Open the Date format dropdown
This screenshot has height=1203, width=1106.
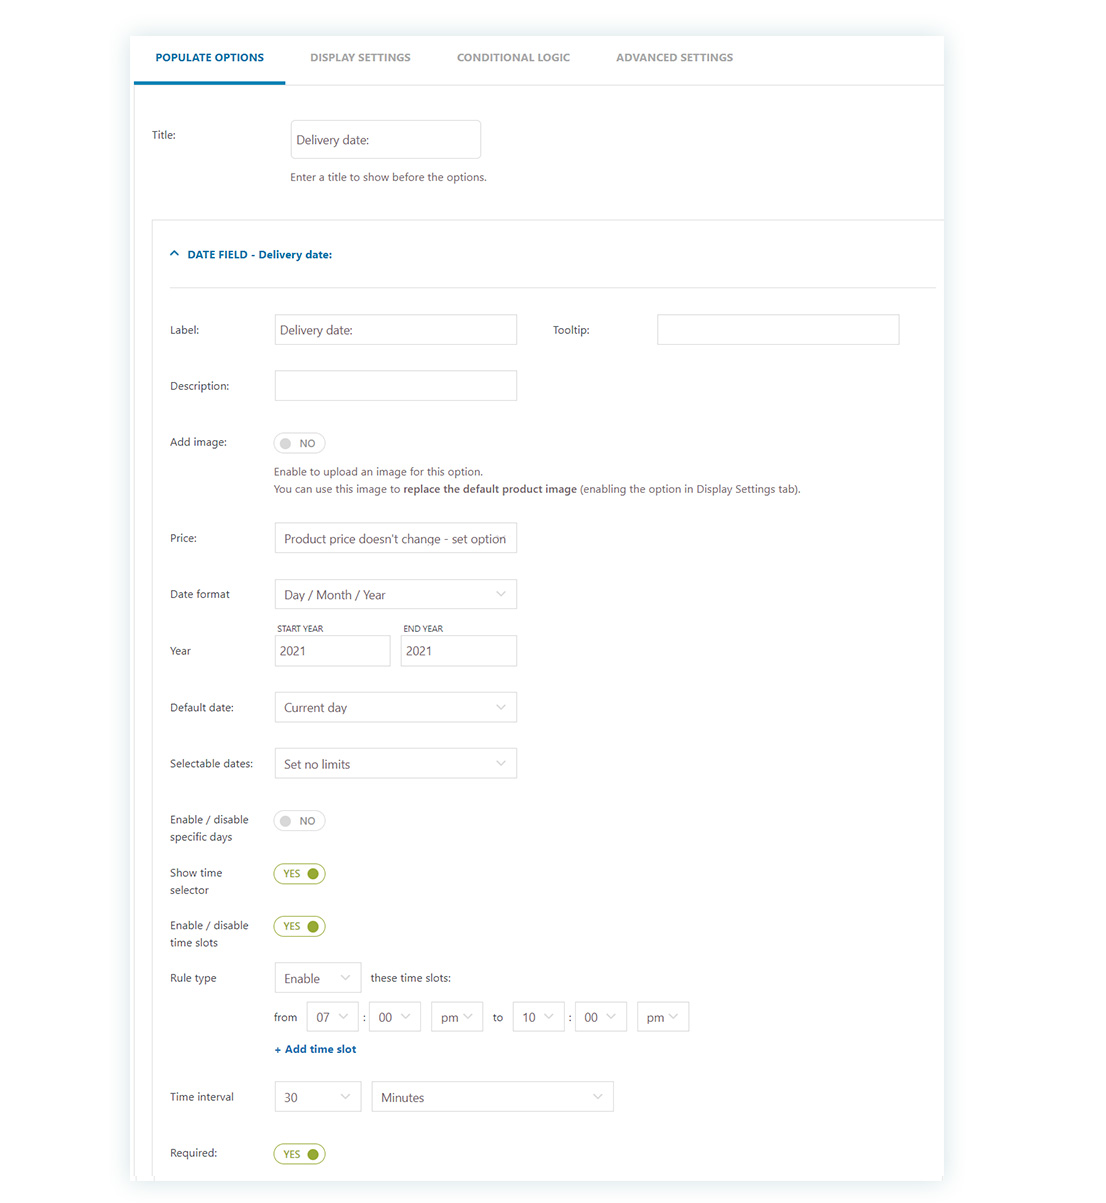395,595
